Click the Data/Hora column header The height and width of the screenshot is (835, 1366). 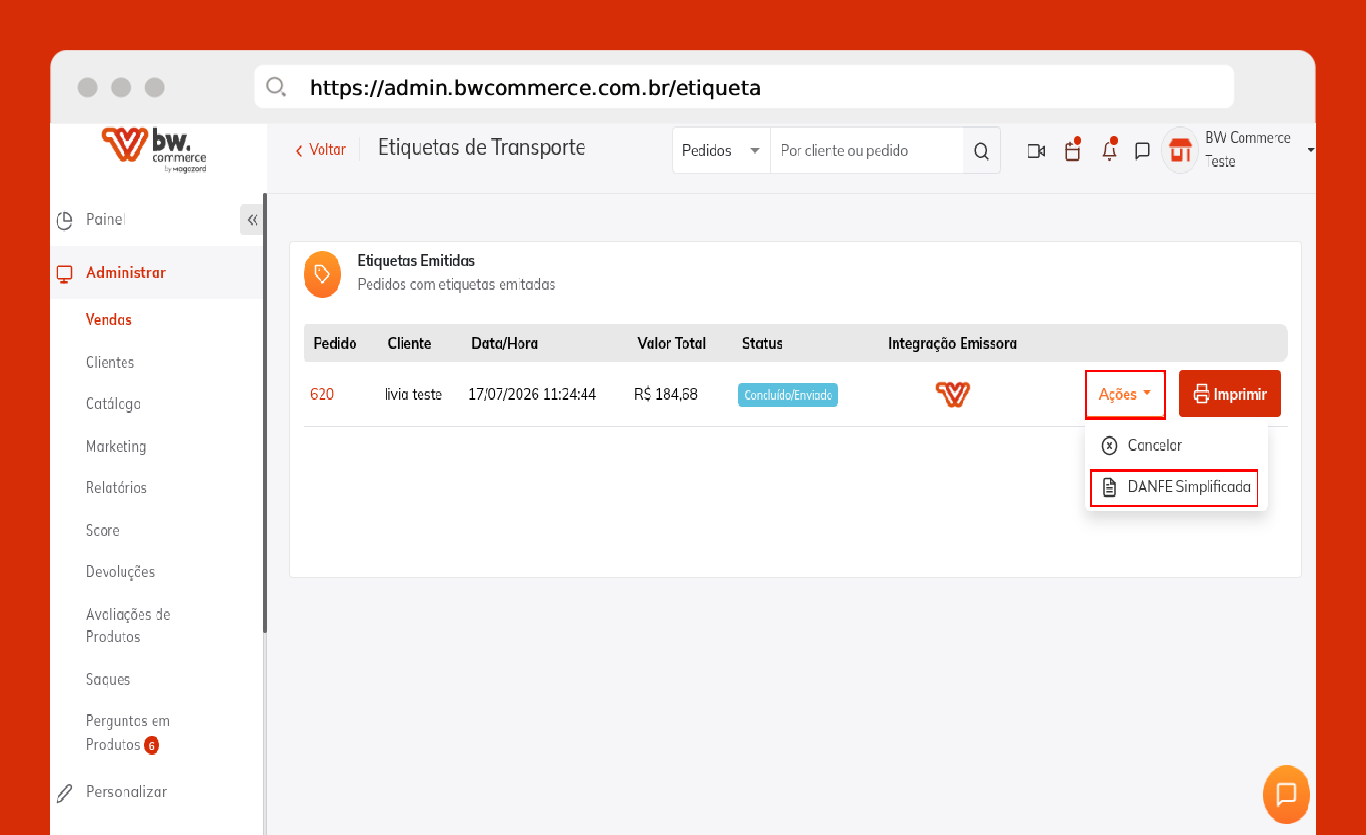pos(505,343)
